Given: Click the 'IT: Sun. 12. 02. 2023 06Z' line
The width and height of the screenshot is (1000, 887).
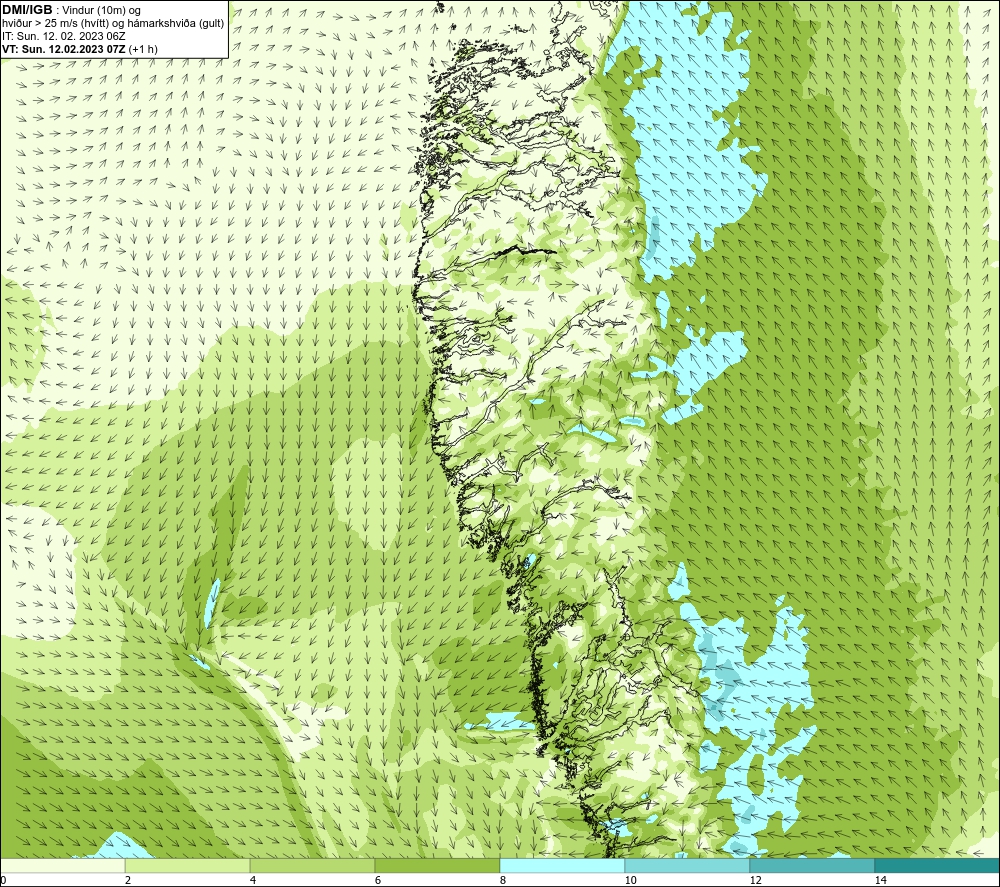Looking at the screenshot, I should [64, 36].
